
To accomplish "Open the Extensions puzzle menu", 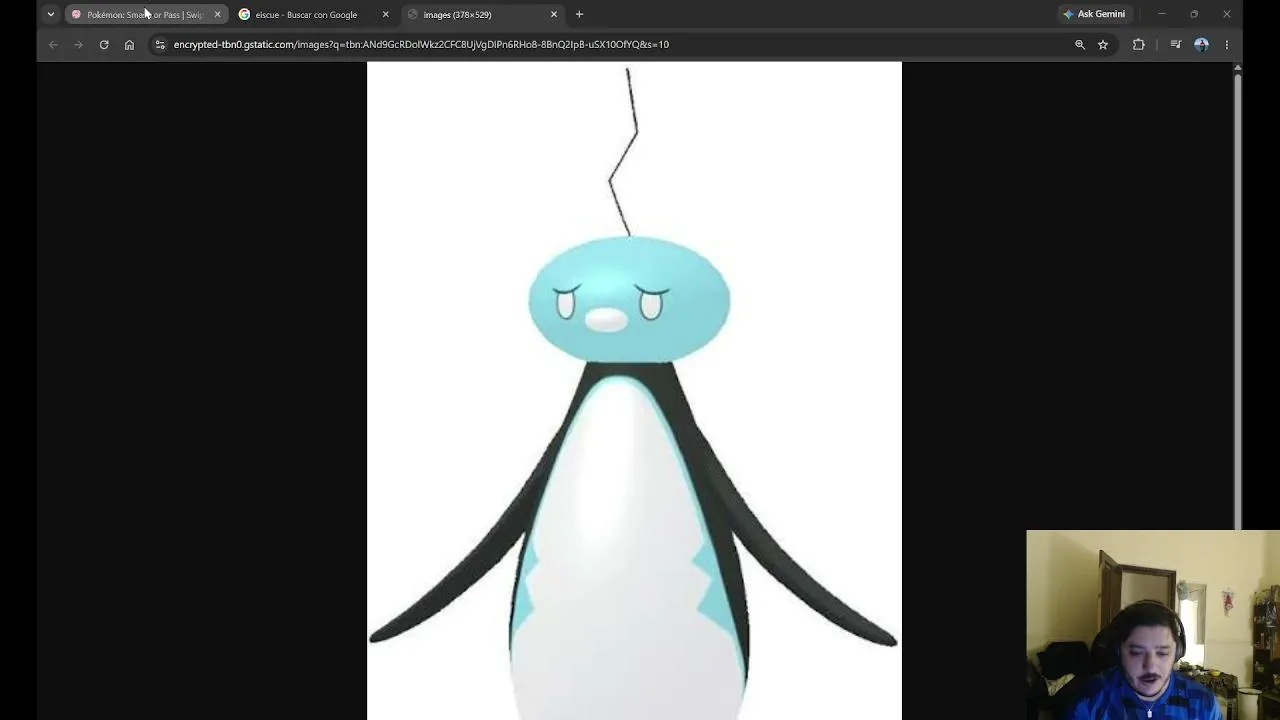I will [x=1138, y=44].
